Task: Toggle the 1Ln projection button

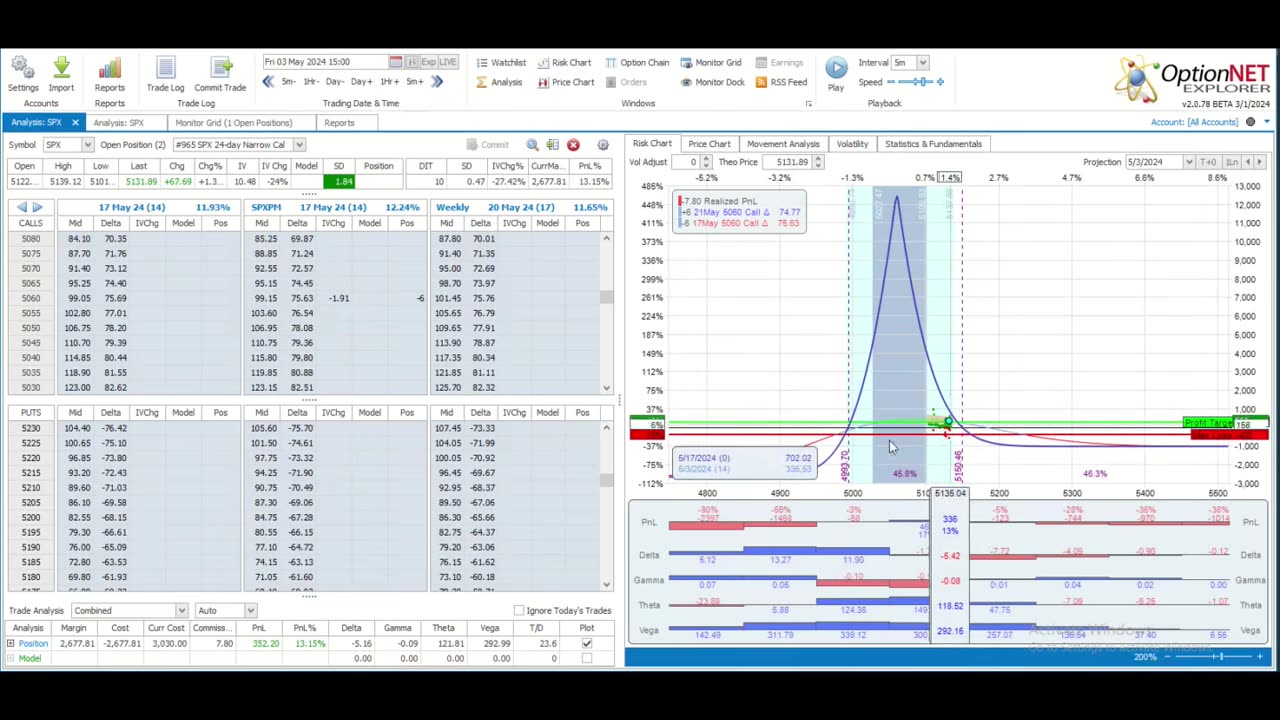Action: pos(1232,162)
